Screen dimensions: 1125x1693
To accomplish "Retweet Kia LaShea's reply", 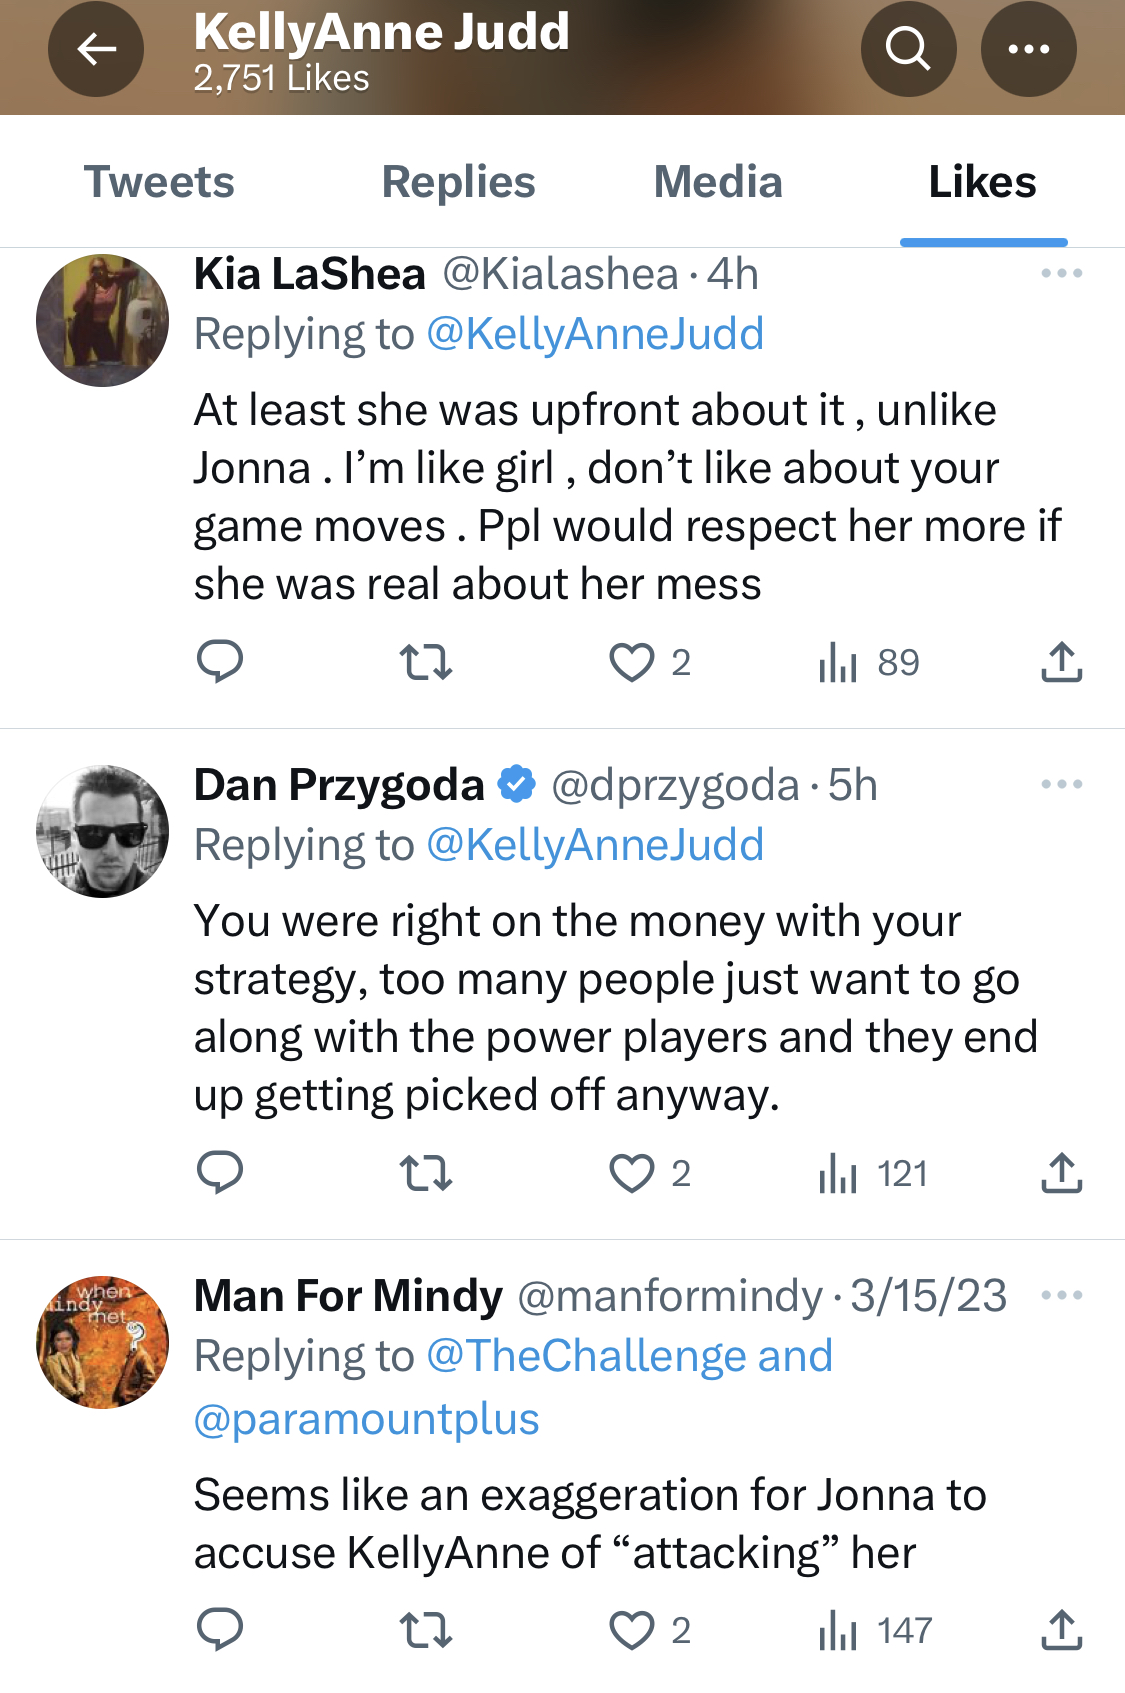I will point(426,662).
